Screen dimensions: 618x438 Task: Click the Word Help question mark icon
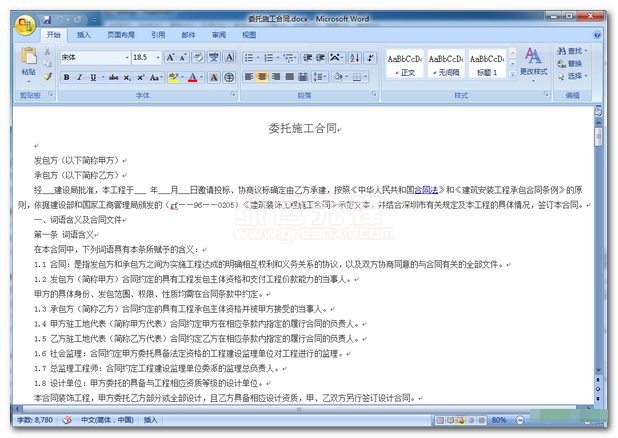pos(599,35)
